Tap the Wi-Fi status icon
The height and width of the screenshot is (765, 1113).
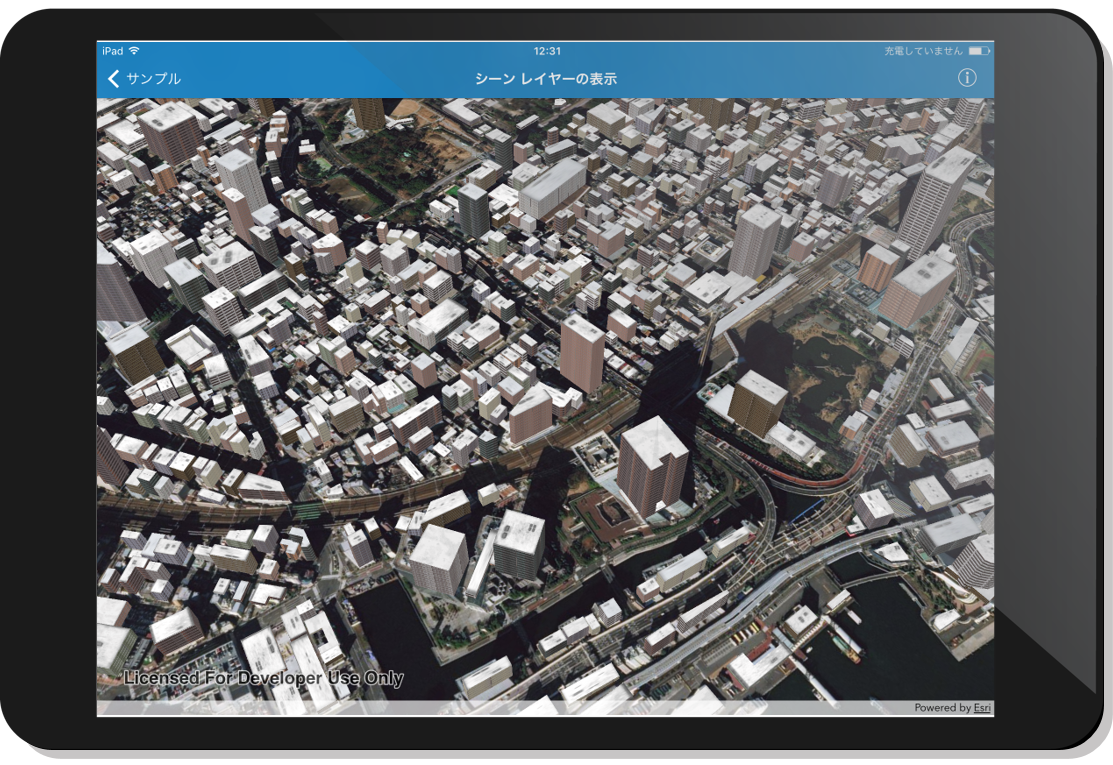[x=134, y=50]
